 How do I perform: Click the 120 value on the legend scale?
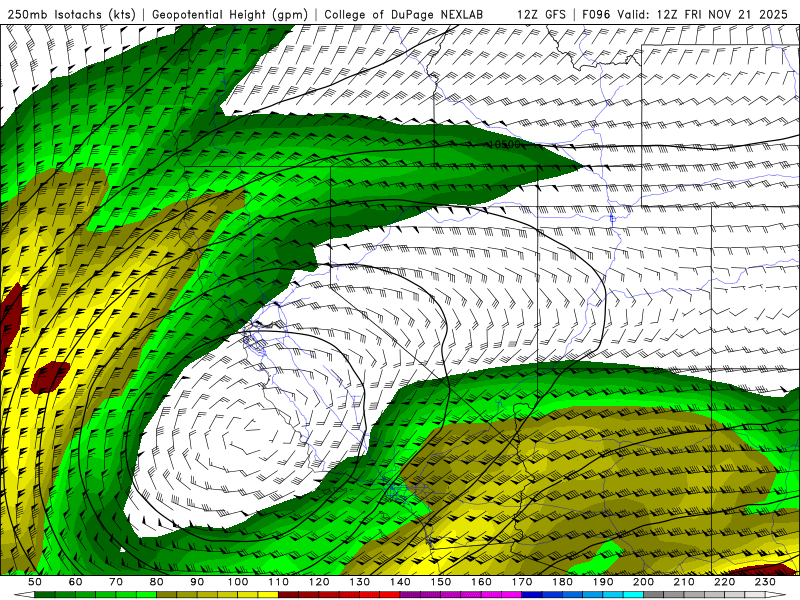click(319, 582)
